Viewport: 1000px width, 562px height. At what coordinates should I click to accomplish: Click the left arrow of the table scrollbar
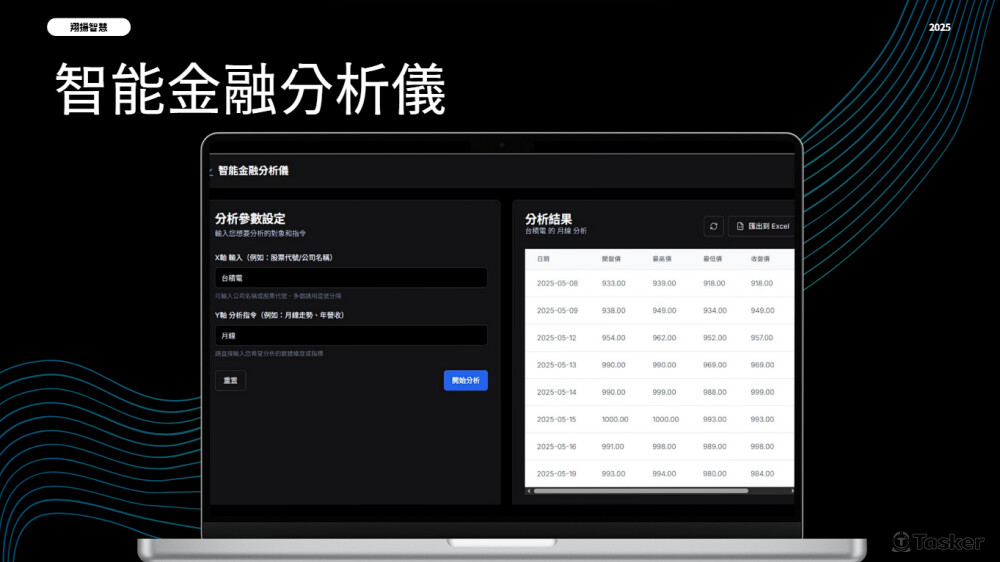pos(529,491)
